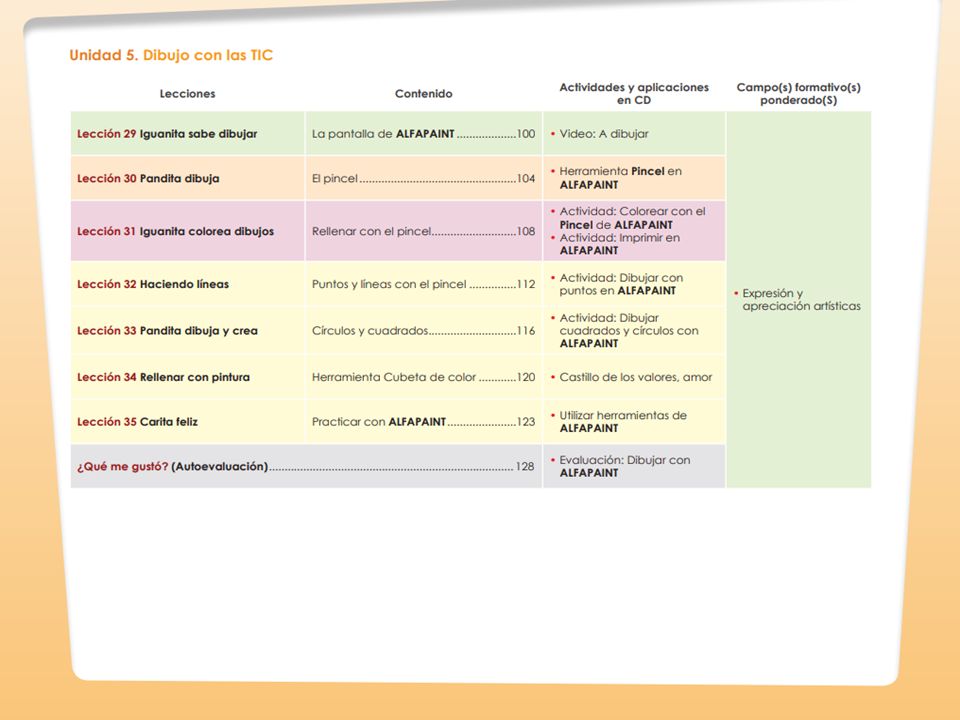The image size is (960, 720).
Task: Click Expresión y apreciación artísticas cell
Action: 798,299
